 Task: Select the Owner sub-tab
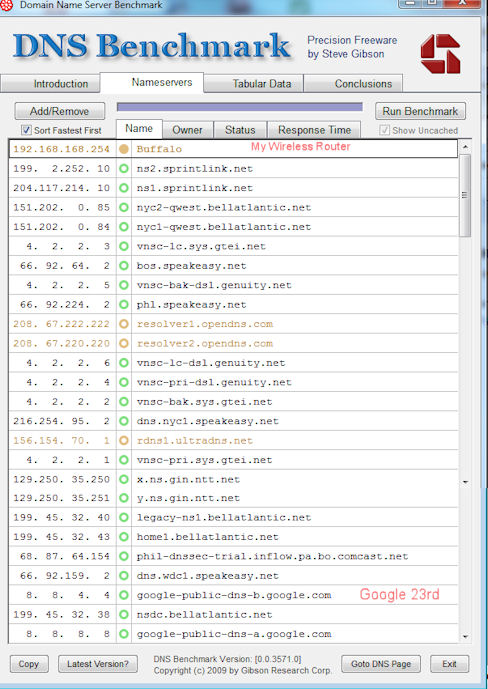[188, 130]
